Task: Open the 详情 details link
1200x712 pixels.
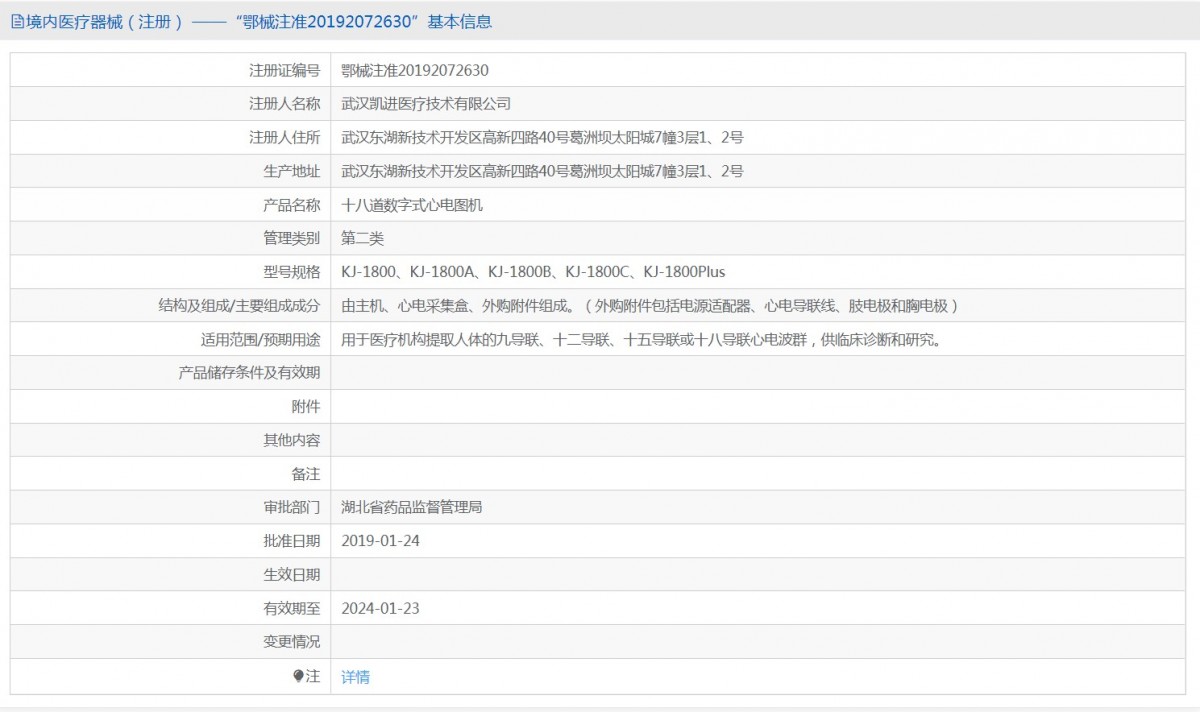Action: pos(355,677)
